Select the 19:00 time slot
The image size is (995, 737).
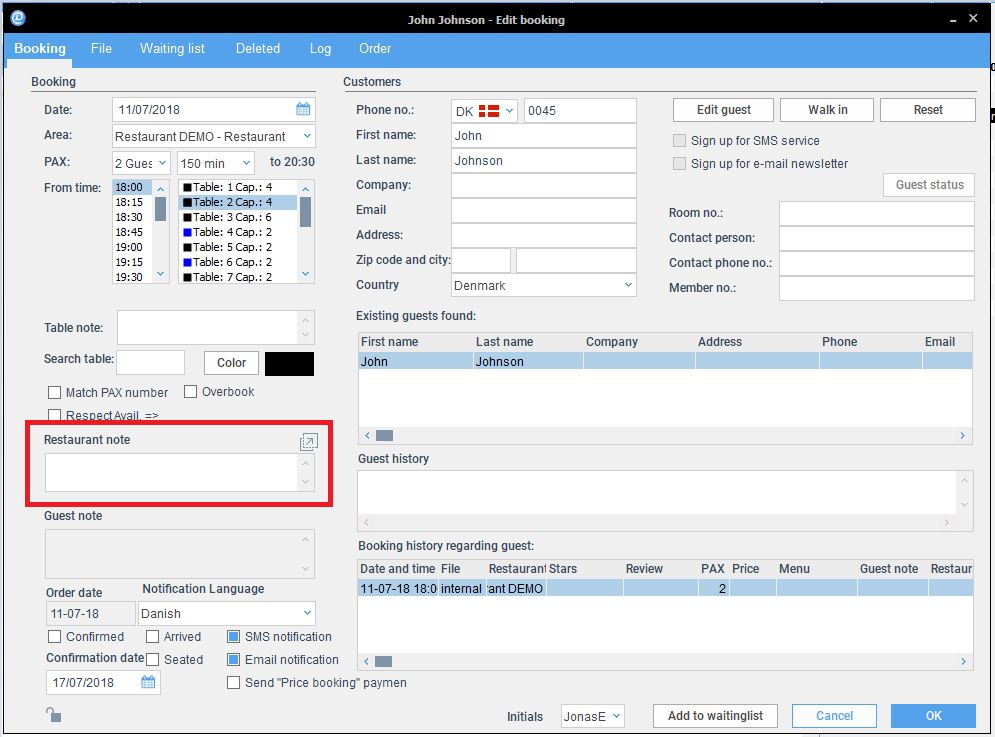pos(132,247)
